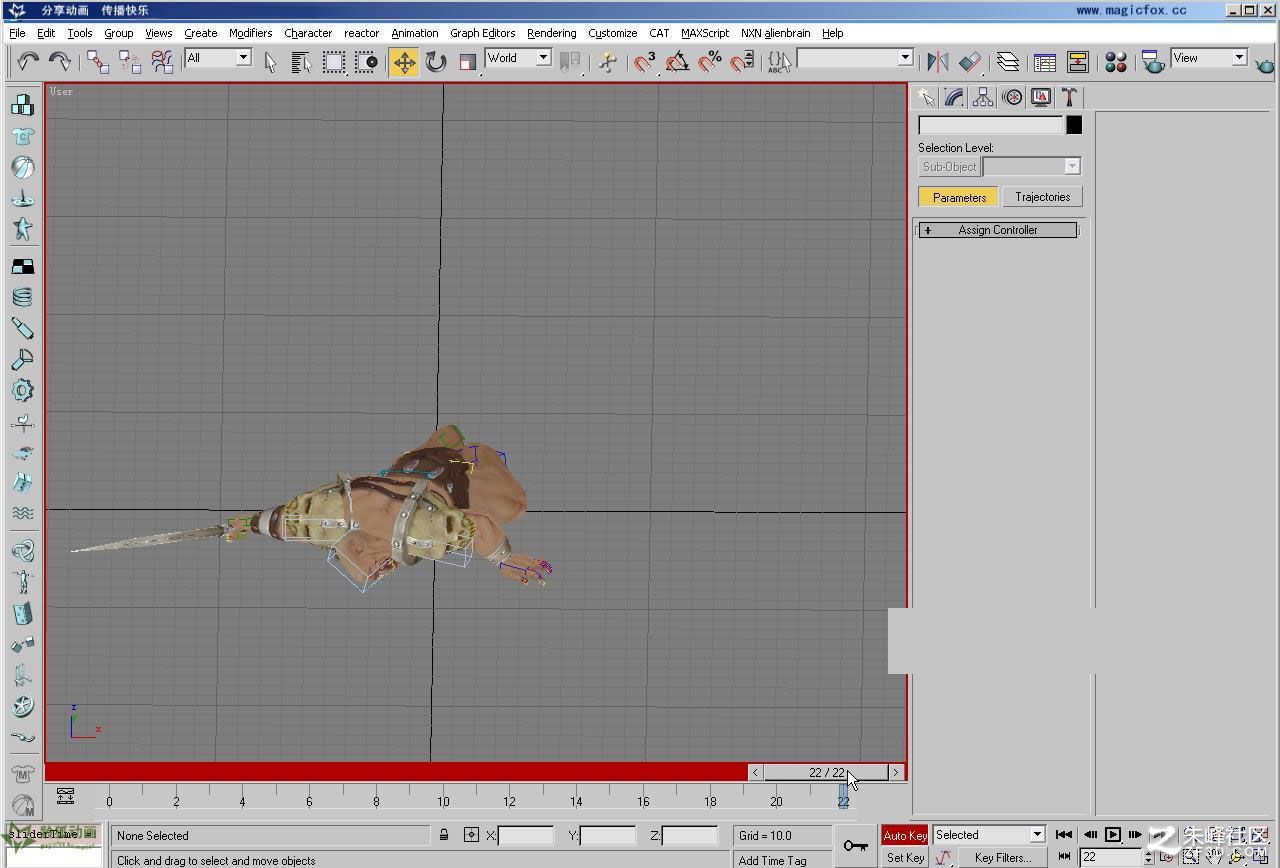Toggle Window/Crossing selection mode
Image resolution: width=1280 pixels, height=868 pixels.
click(366, 62)
